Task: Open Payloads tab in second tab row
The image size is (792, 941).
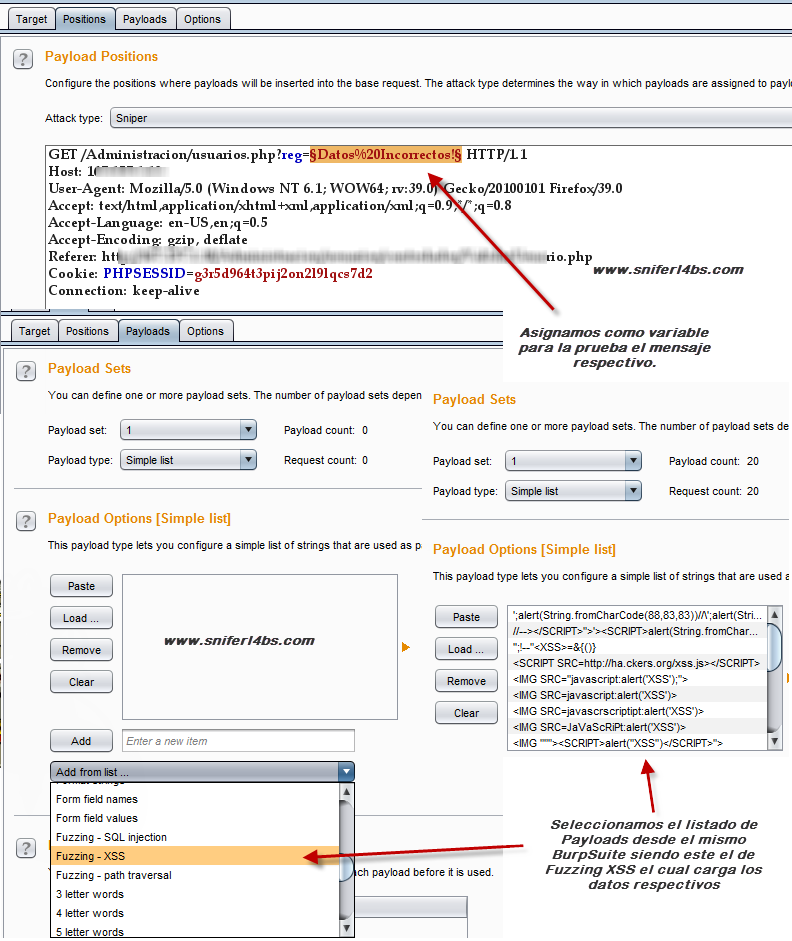Action: [x=148, y=331]
